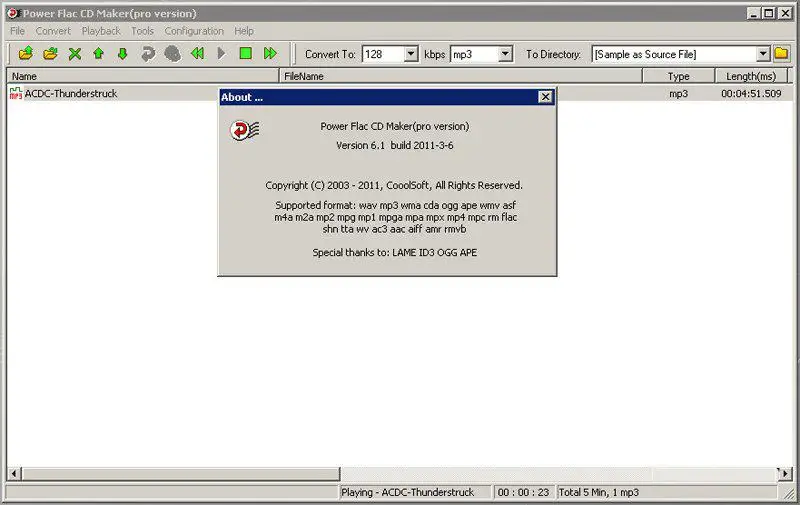The image size is (800, 505).
Task: Sort list by the Length(ms) column header
Action: (x=751, y=76)
